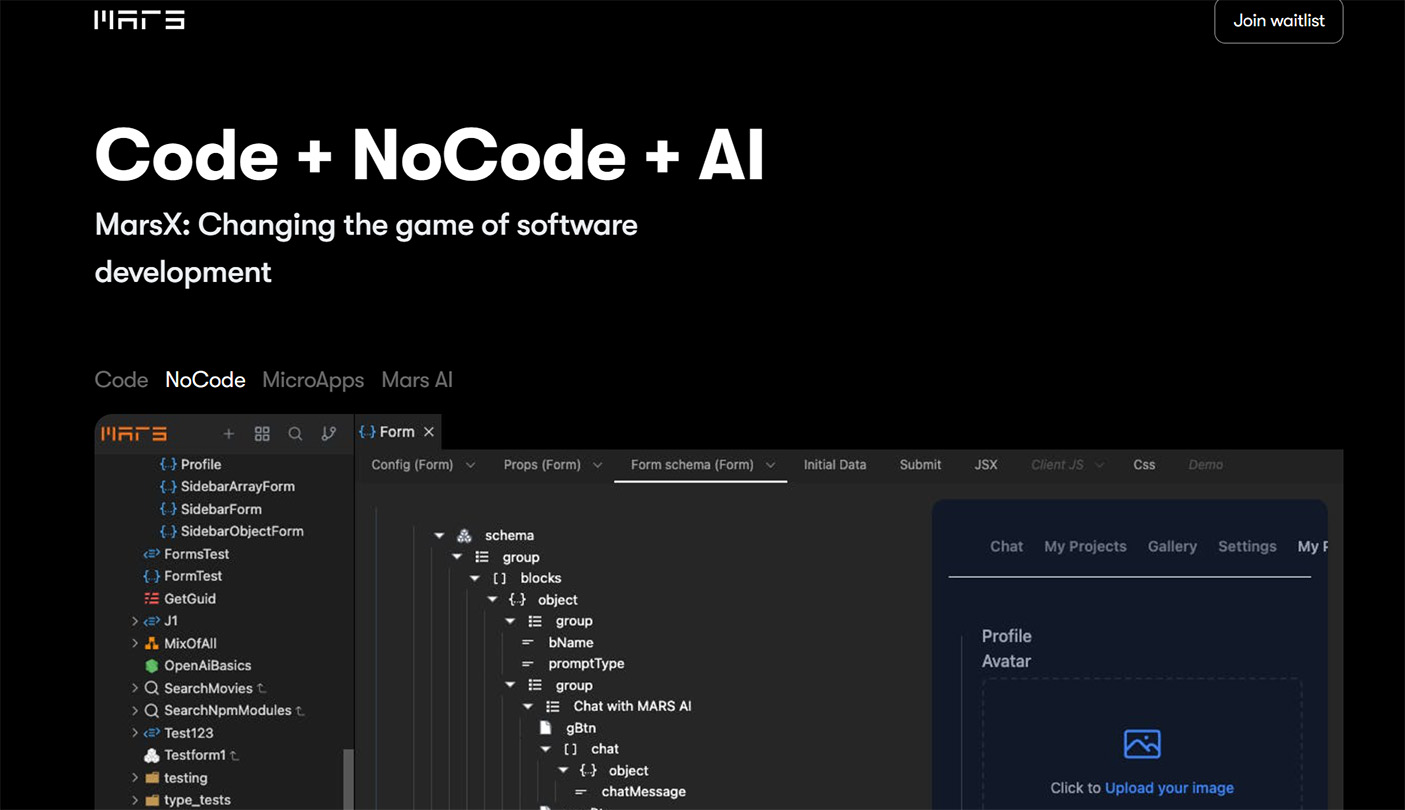Collapse the Chat with MARS AI group
Screen dimensions: 1405x810
528,707
